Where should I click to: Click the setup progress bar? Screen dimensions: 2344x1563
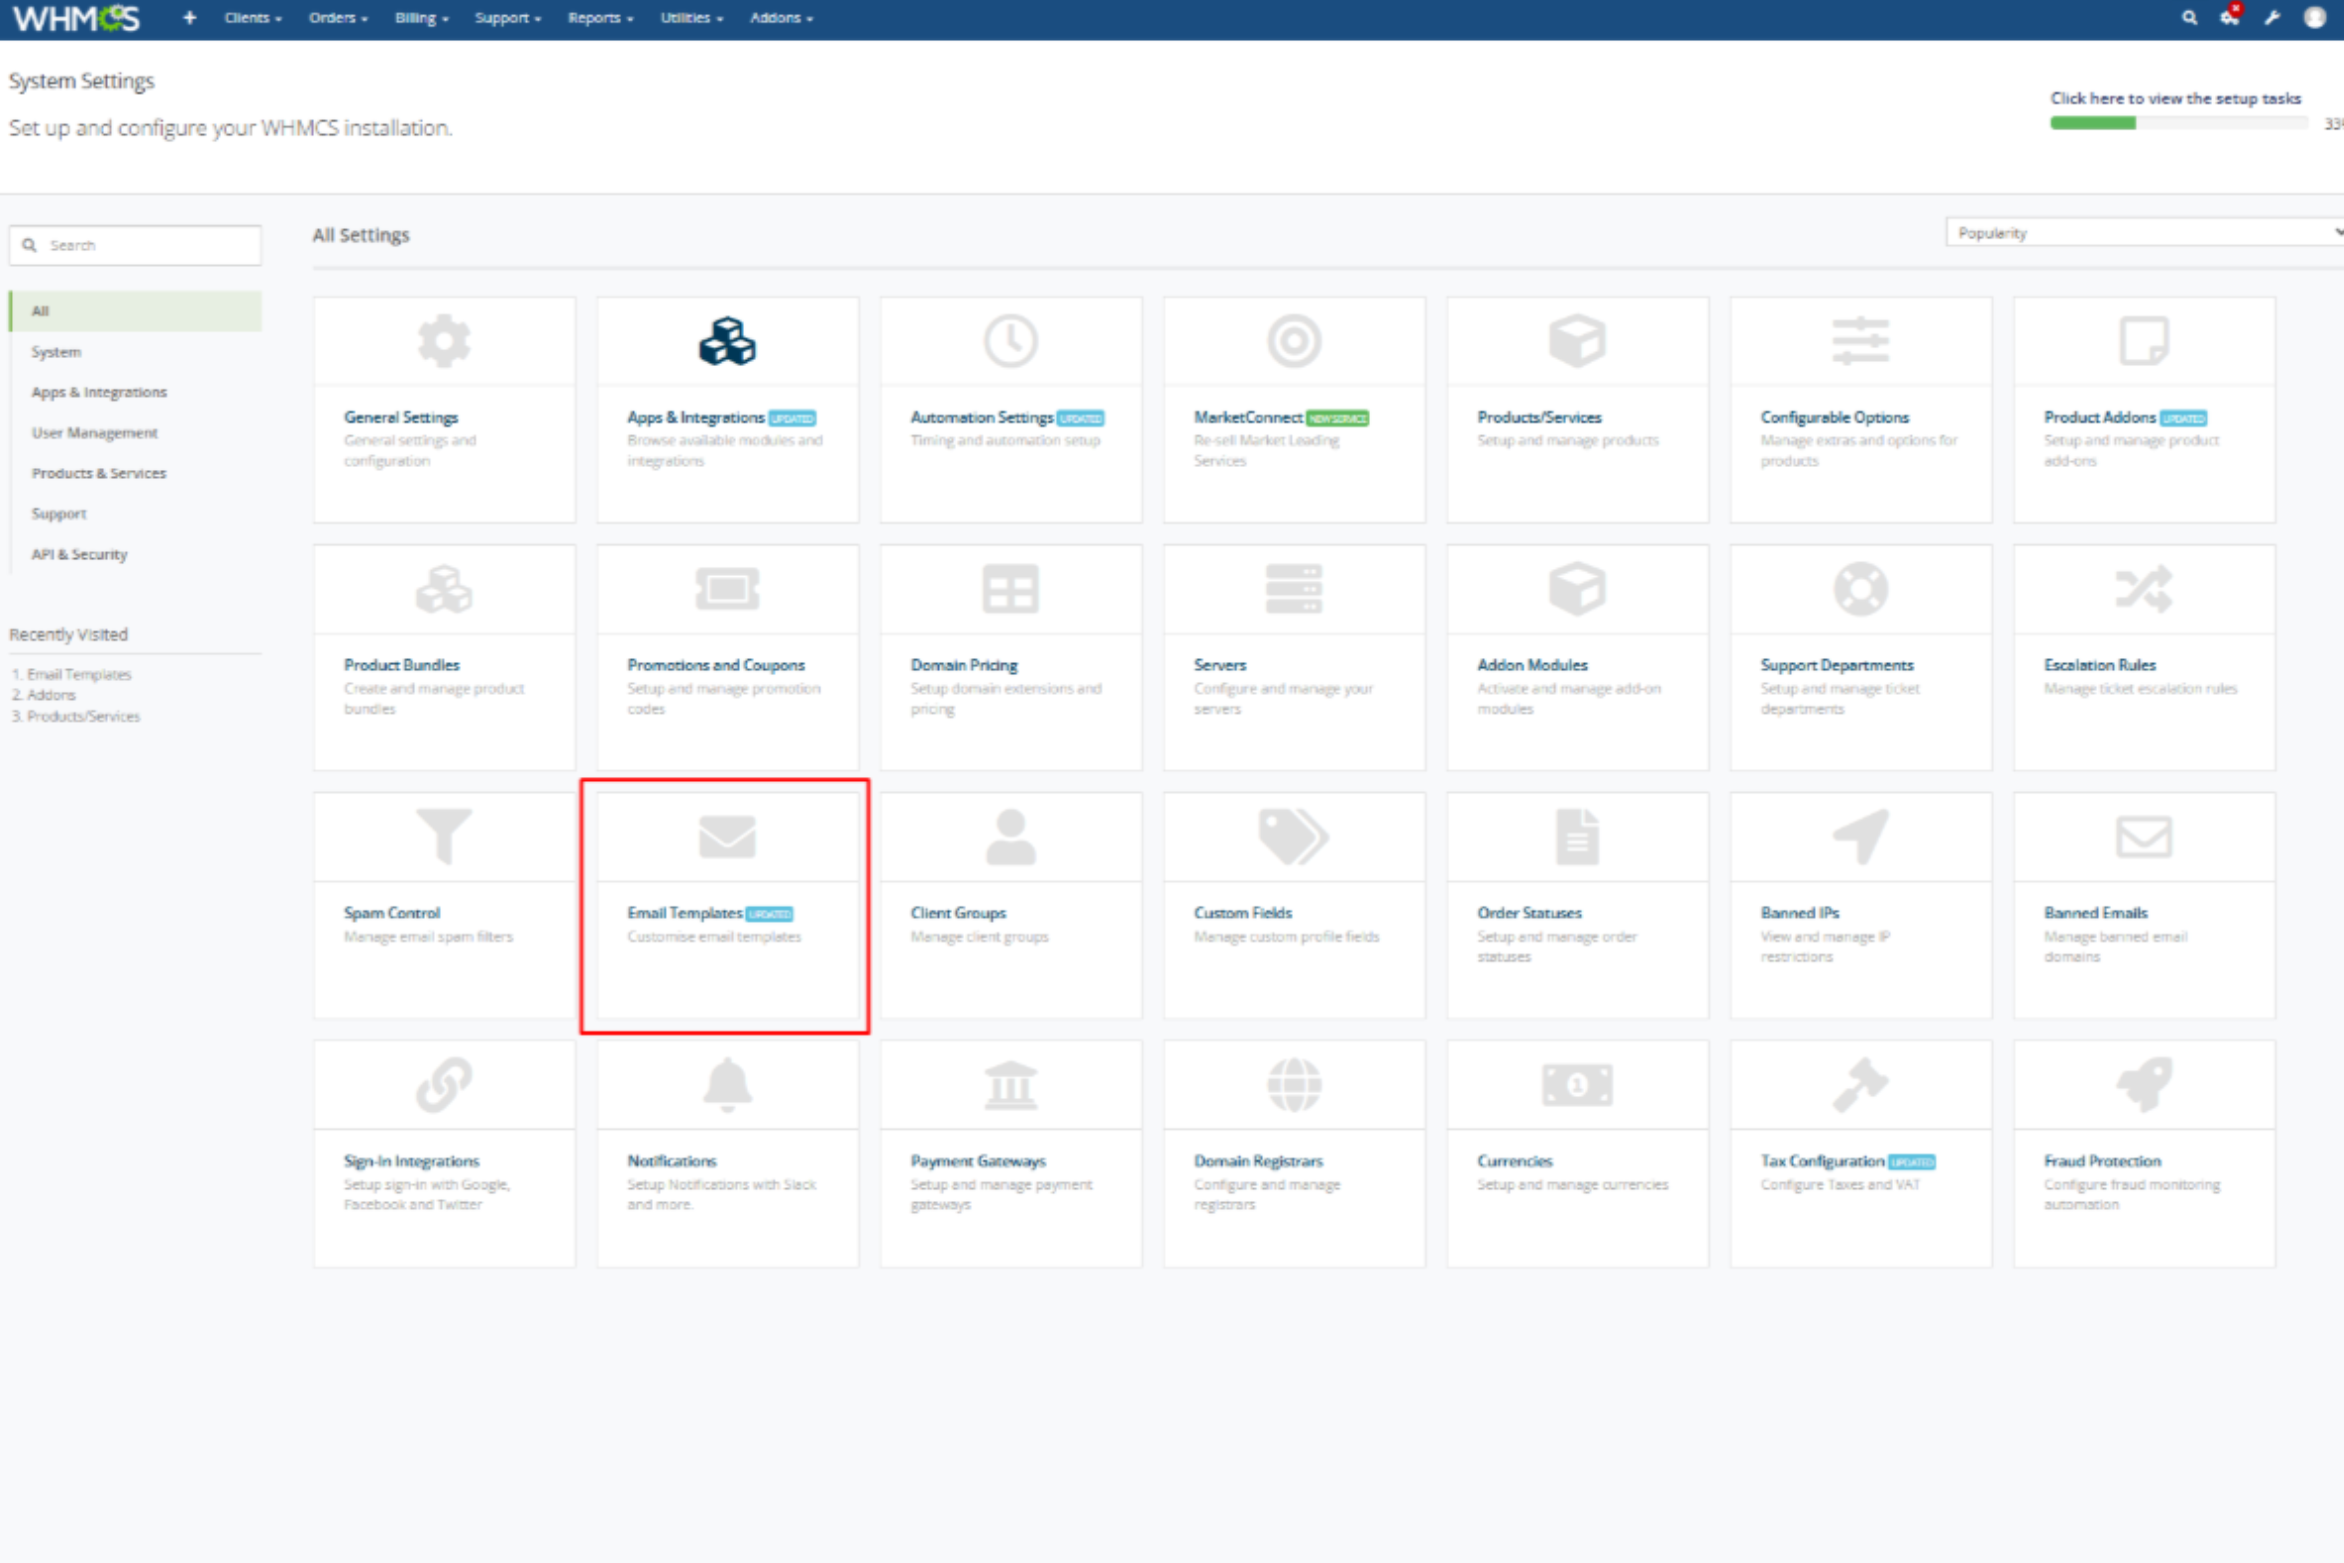(2177, 123)
